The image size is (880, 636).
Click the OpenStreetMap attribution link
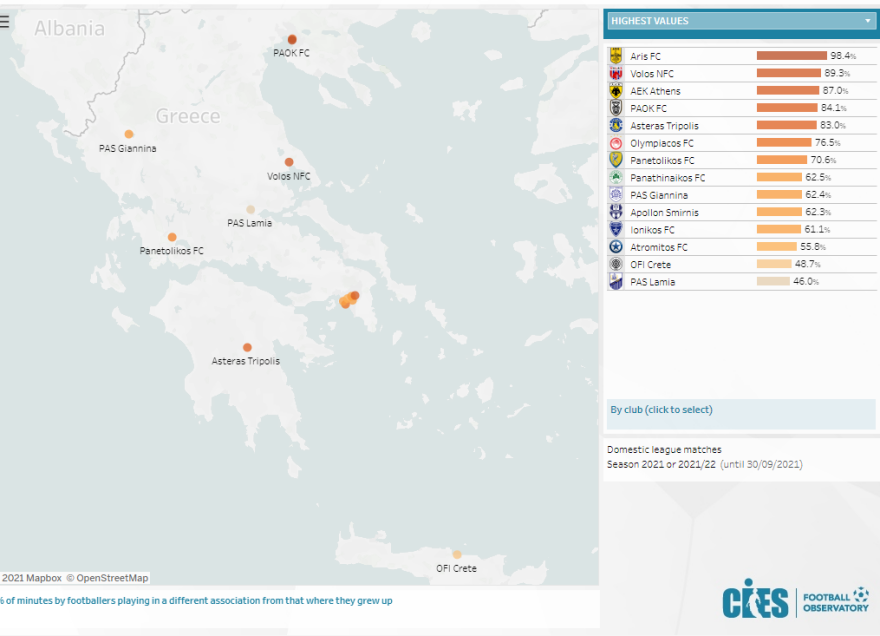click(x=112, y=578)
